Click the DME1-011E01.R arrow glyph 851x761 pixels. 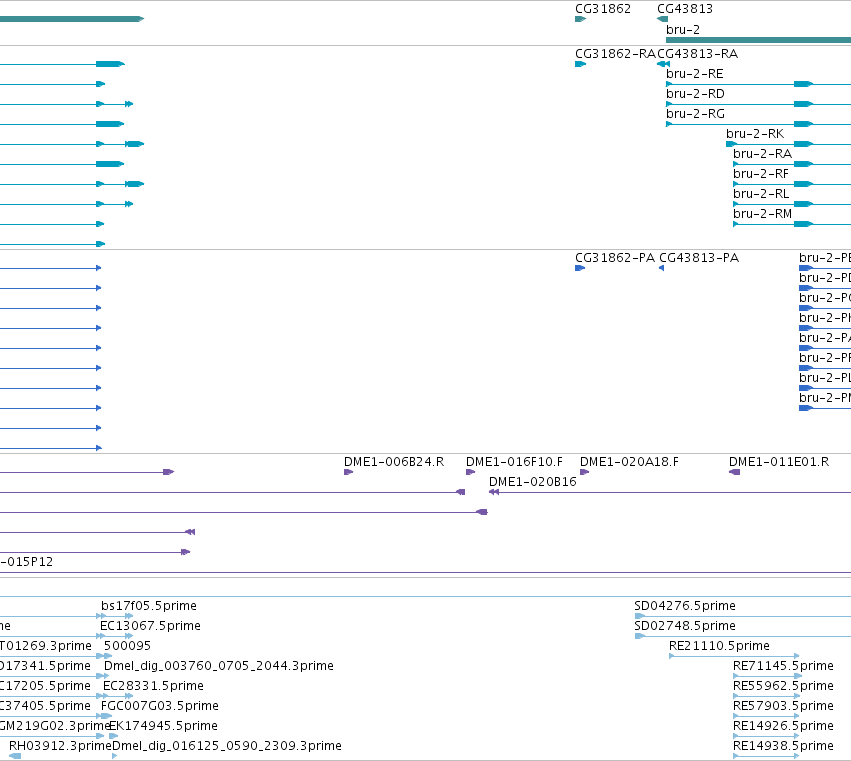point(734,472)
